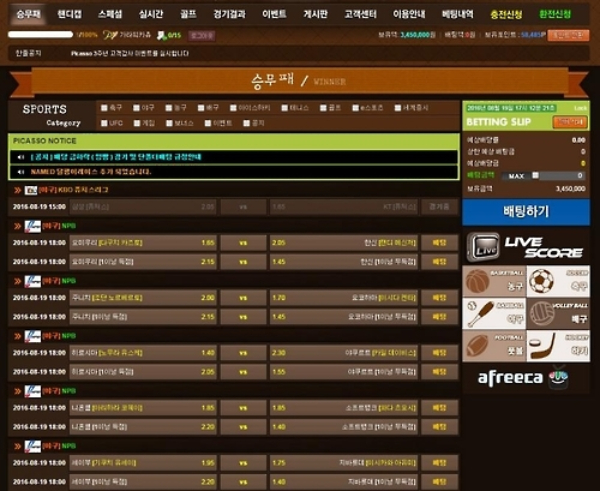Open the 경기결과 menu tab
The height and width of the screenshot is (491, 600).
(229, 14)
